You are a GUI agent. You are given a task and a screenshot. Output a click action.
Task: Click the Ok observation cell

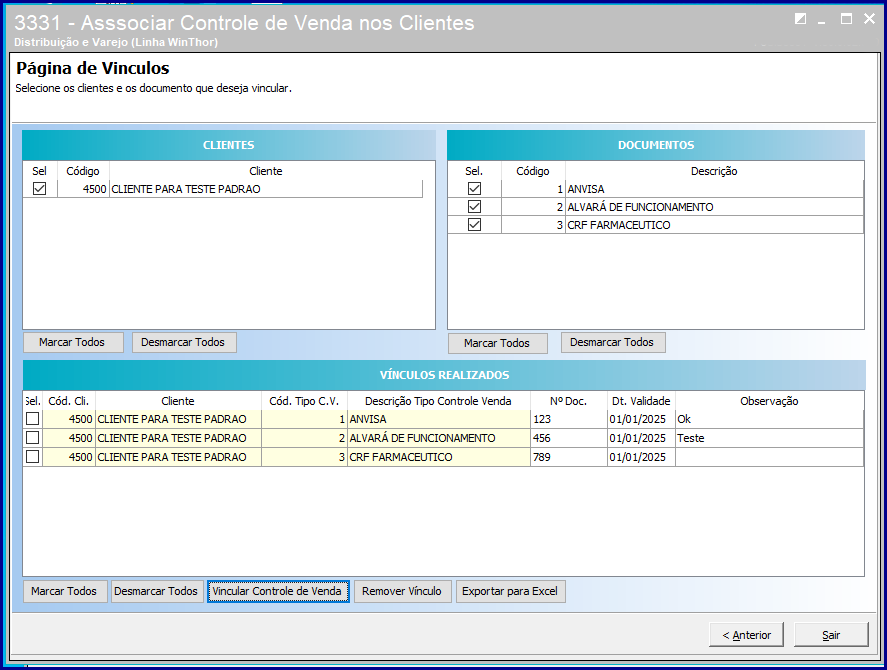[x=769, y=419]
